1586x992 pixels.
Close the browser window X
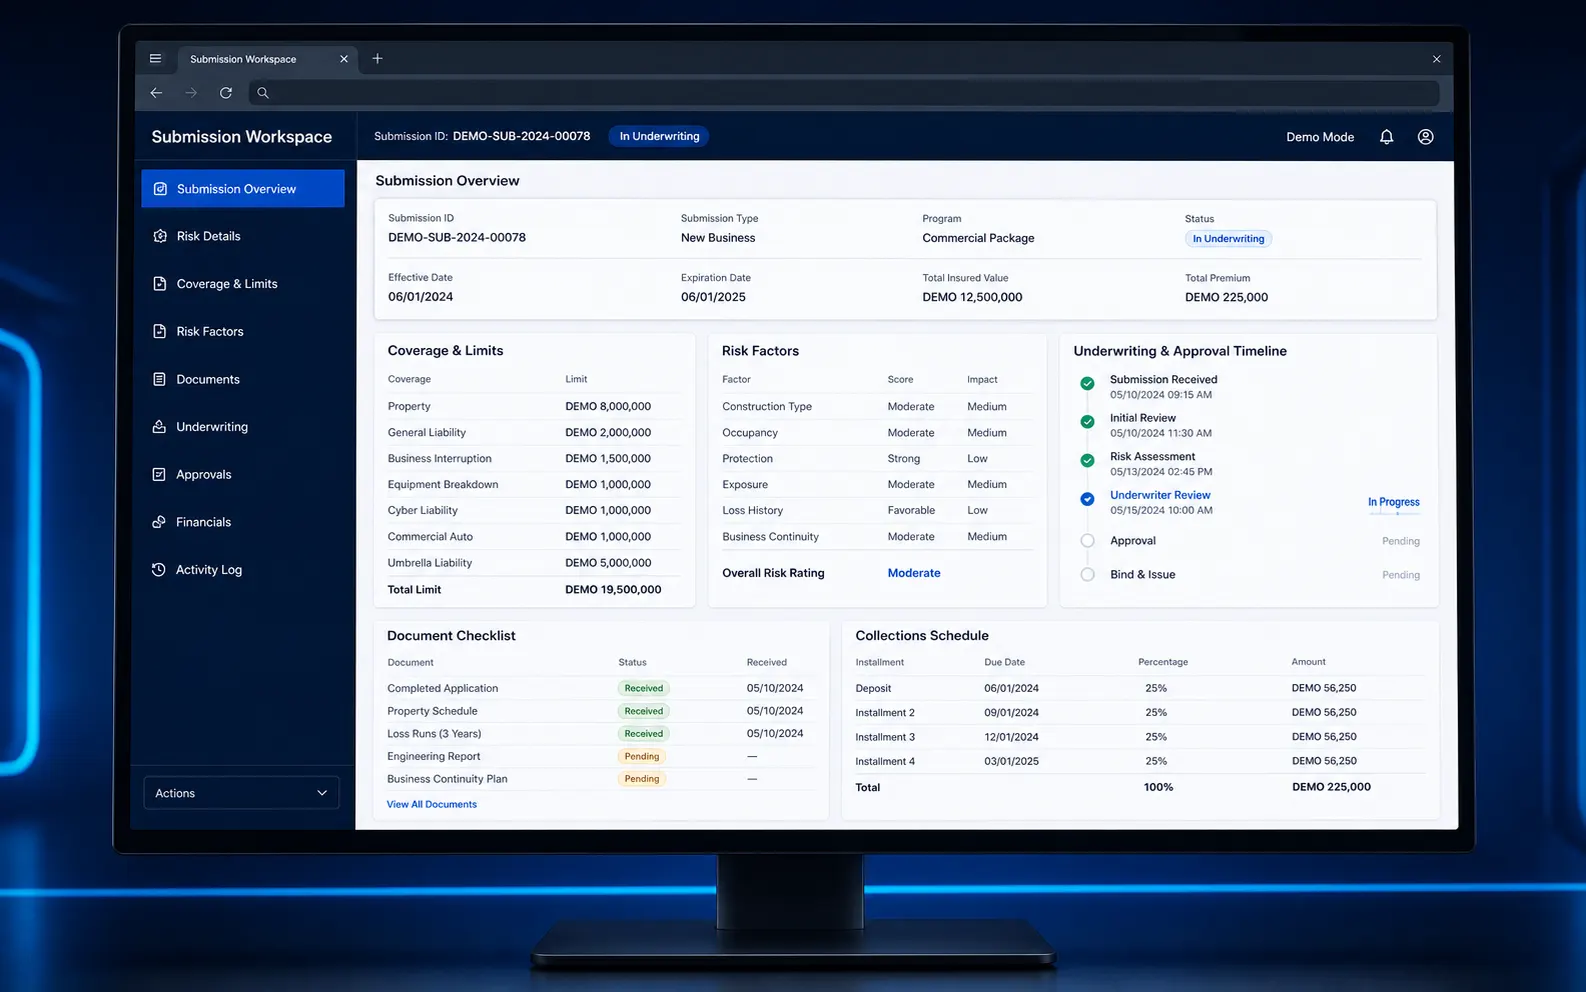[1436, 59]
